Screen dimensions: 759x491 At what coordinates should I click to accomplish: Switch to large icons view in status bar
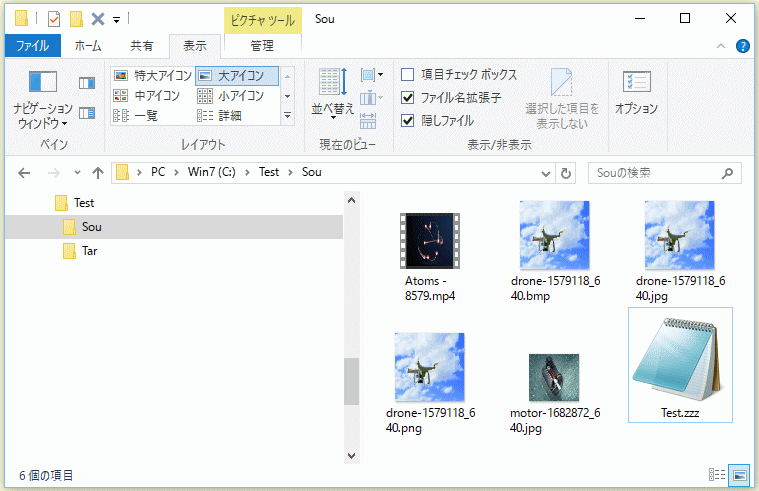739,475
